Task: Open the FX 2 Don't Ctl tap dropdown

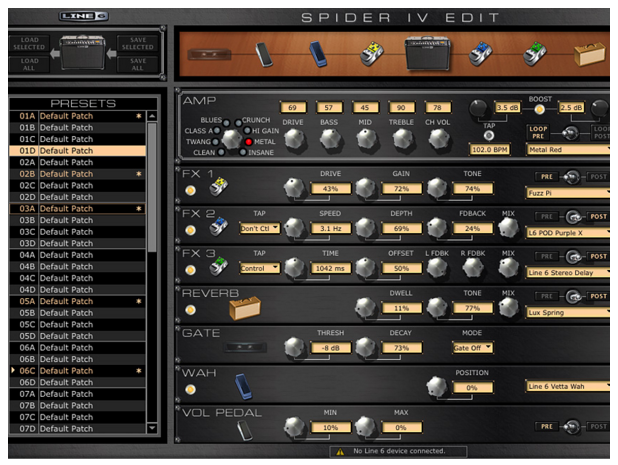Action: (260, 229)
